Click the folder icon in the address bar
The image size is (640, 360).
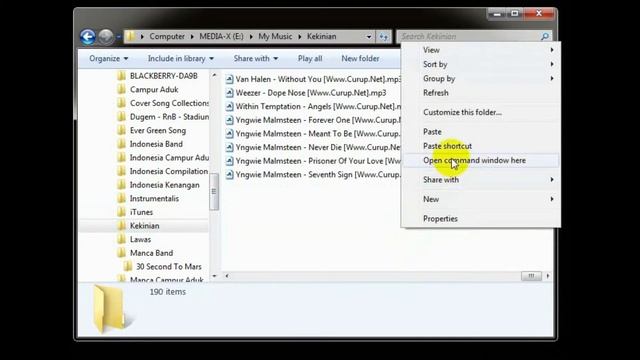pos(130,36)
